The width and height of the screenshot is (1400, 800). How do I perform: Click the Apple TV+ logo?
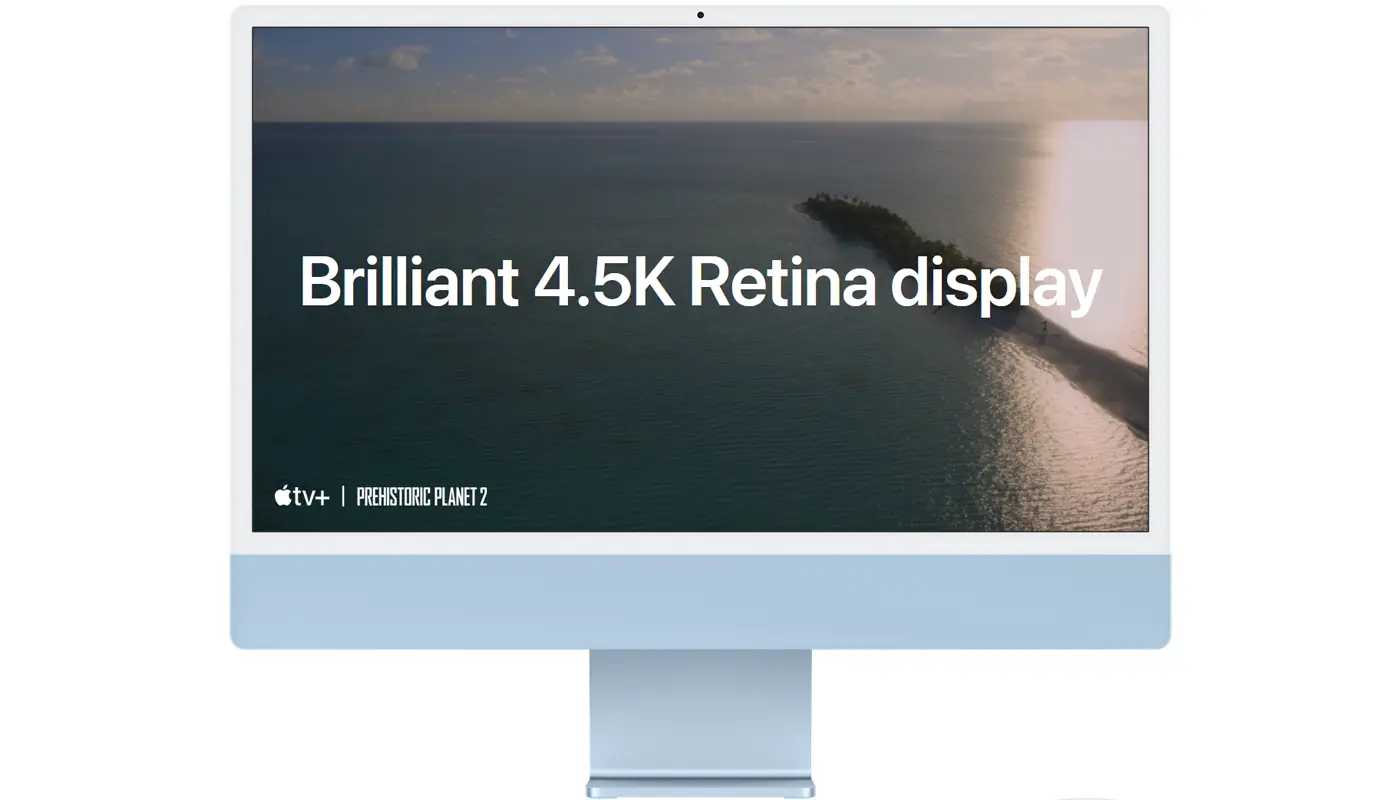302,496
